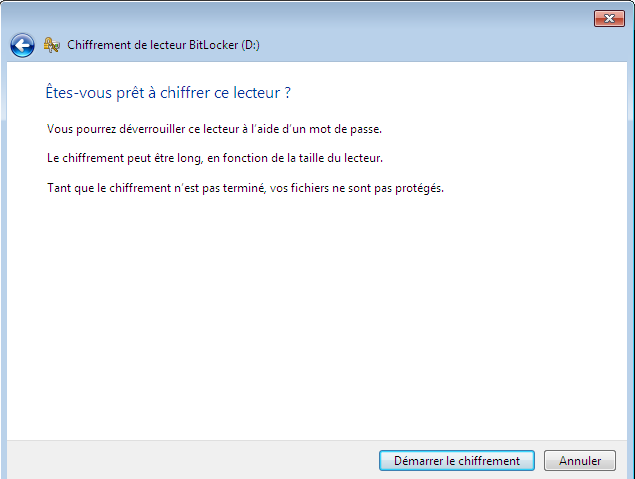Click the heading Êtes-vous prêt à chiffrer ce lecteur
The width and height of the screenshot is (635, 479).
click(168, 93)
